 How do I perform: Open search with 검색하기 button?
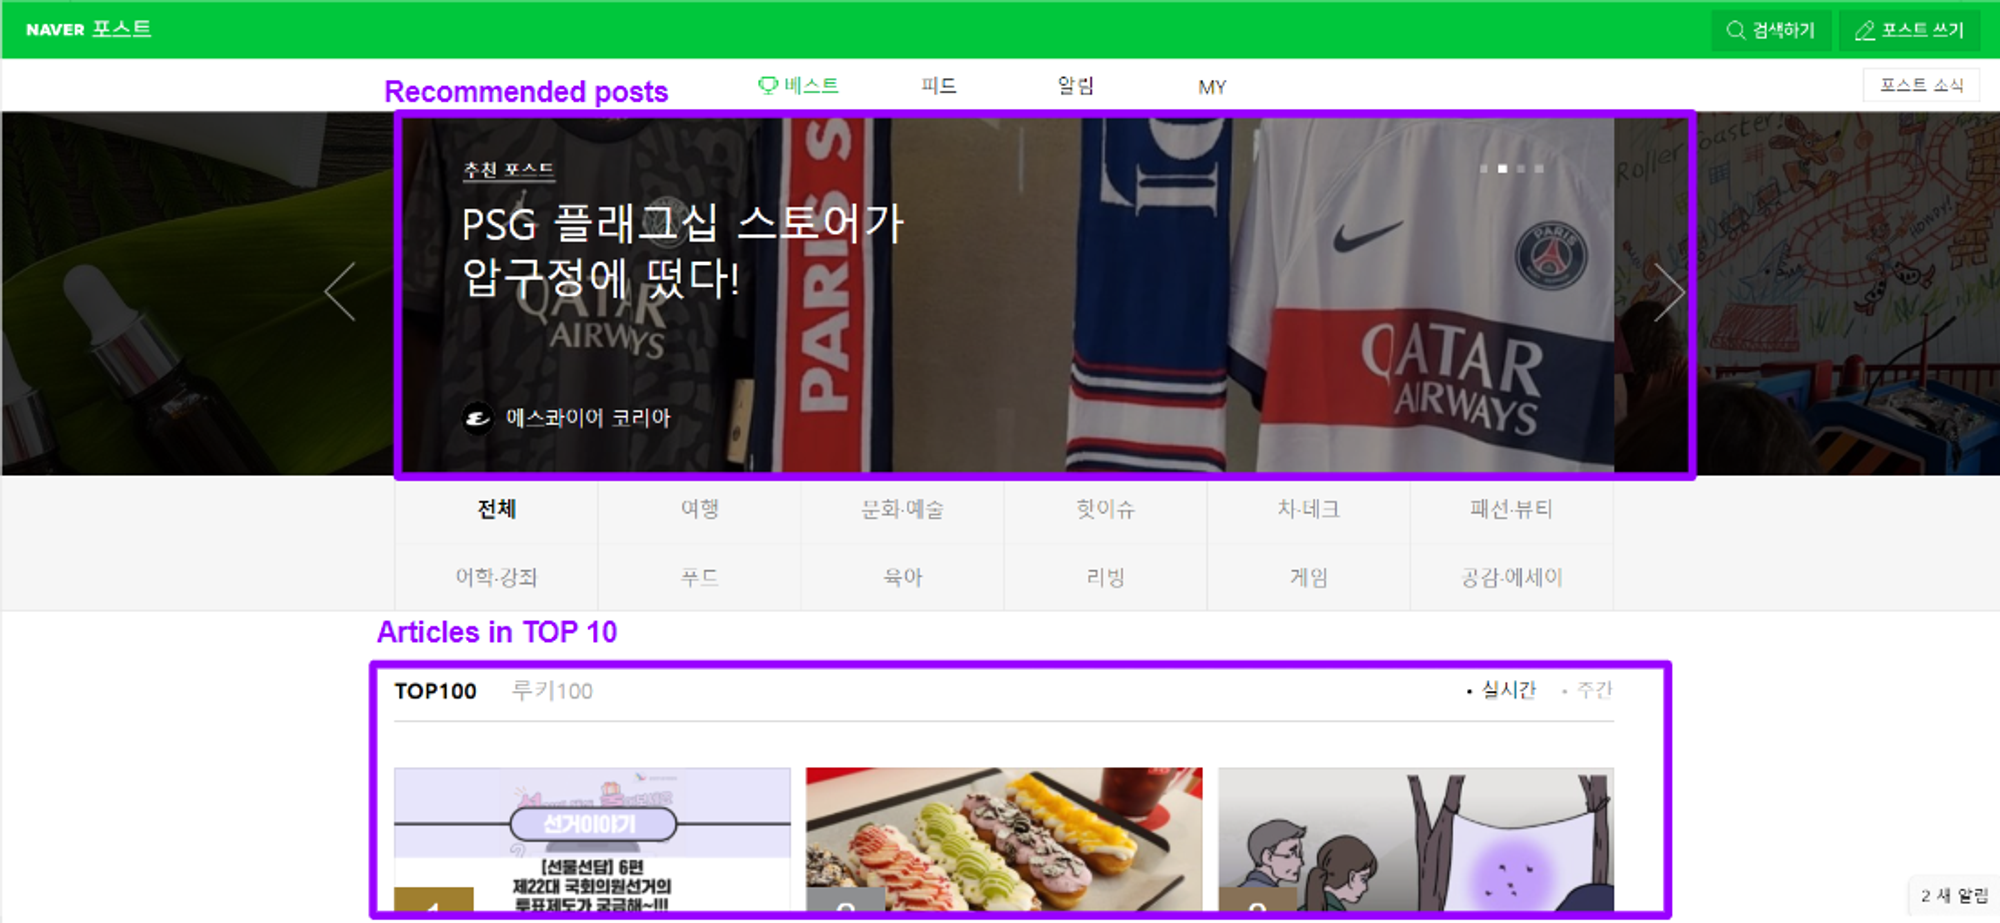coord(1771,31)
